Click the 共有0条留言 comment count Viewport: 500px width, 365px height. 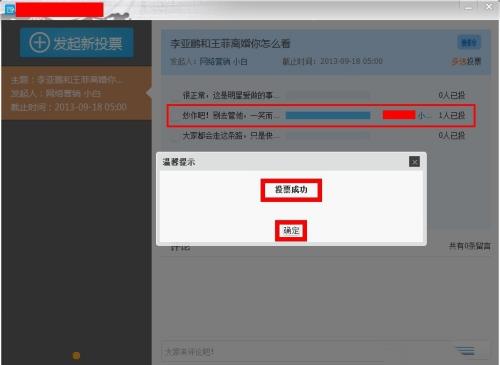click(x=469, y=246)
